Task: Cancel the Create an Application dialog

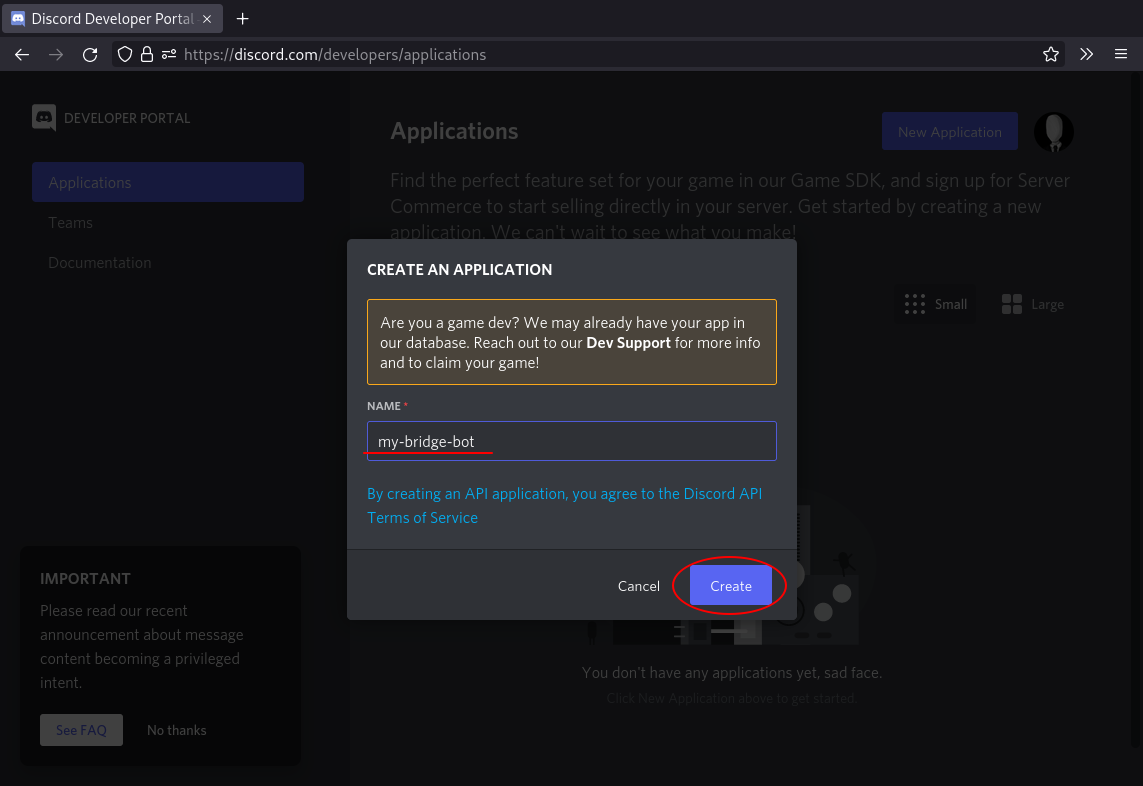Action: [639, 585]
